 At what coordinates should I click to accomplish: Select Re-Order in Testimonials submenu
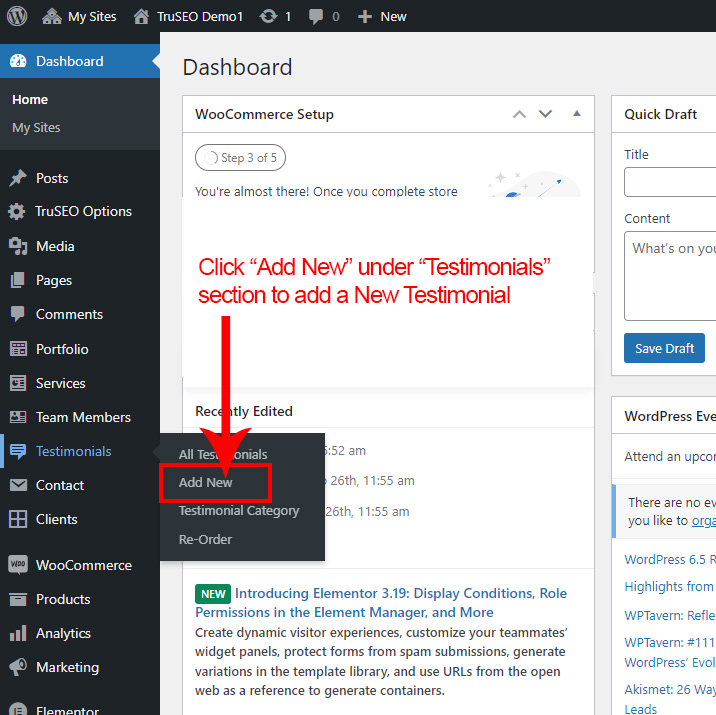[x=205, y=540]
